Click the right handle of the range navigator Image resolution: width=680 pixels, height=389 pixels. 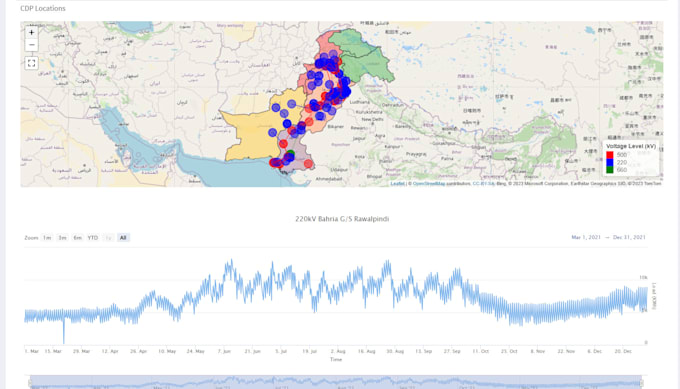click(641, 383)
